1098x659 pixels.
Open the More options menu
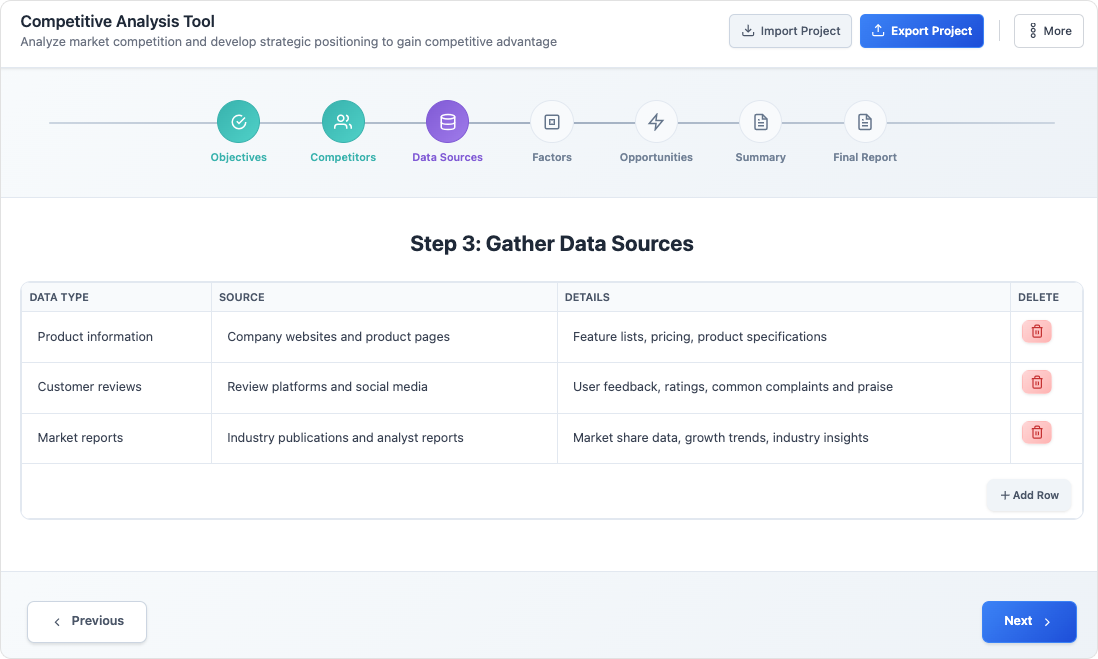[1048, 31]
